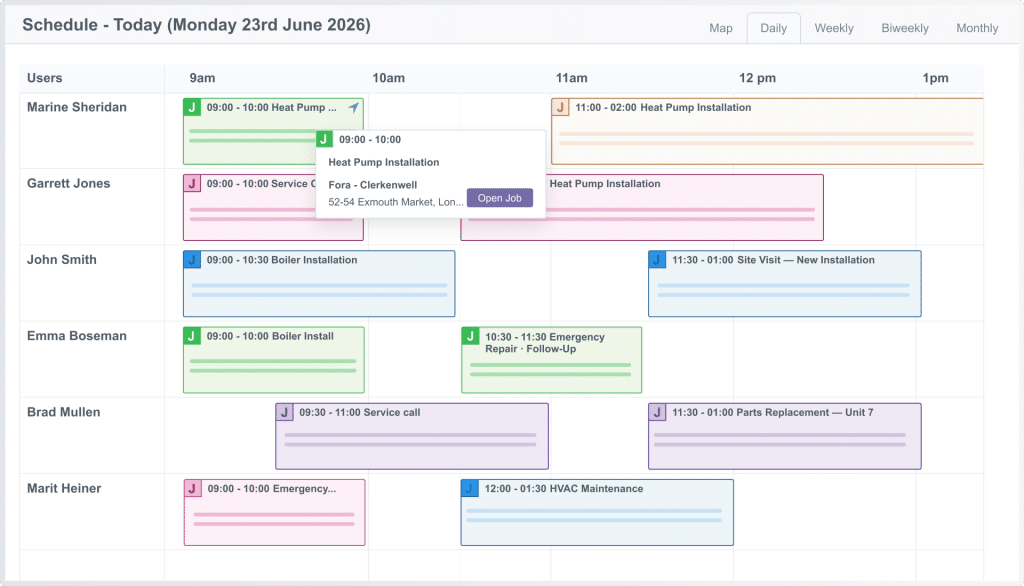Click the Open Job button in the popup
Image resolution: width=1024 pixels, height=586 pixels.
[x=500, y=198]
